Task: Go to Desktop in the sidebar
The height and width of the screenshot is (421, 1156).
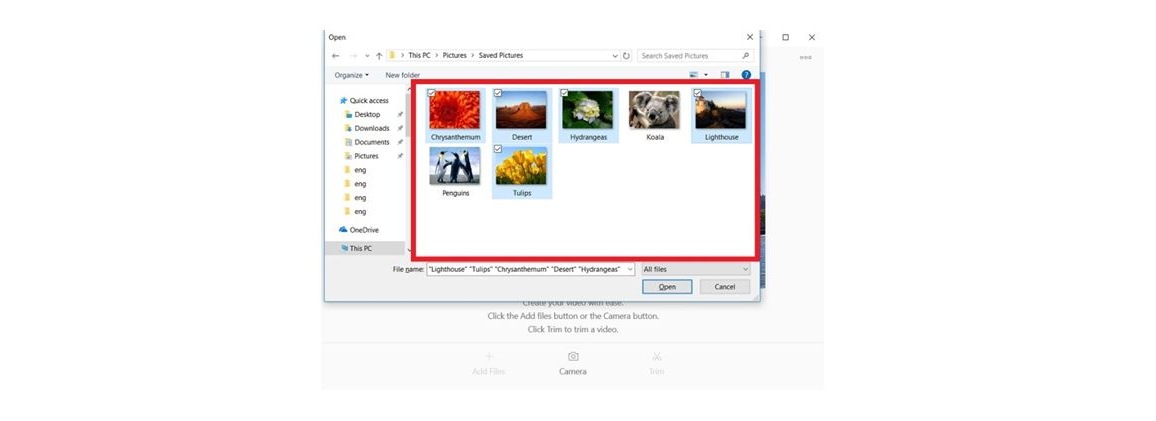Action: point(363,114)
